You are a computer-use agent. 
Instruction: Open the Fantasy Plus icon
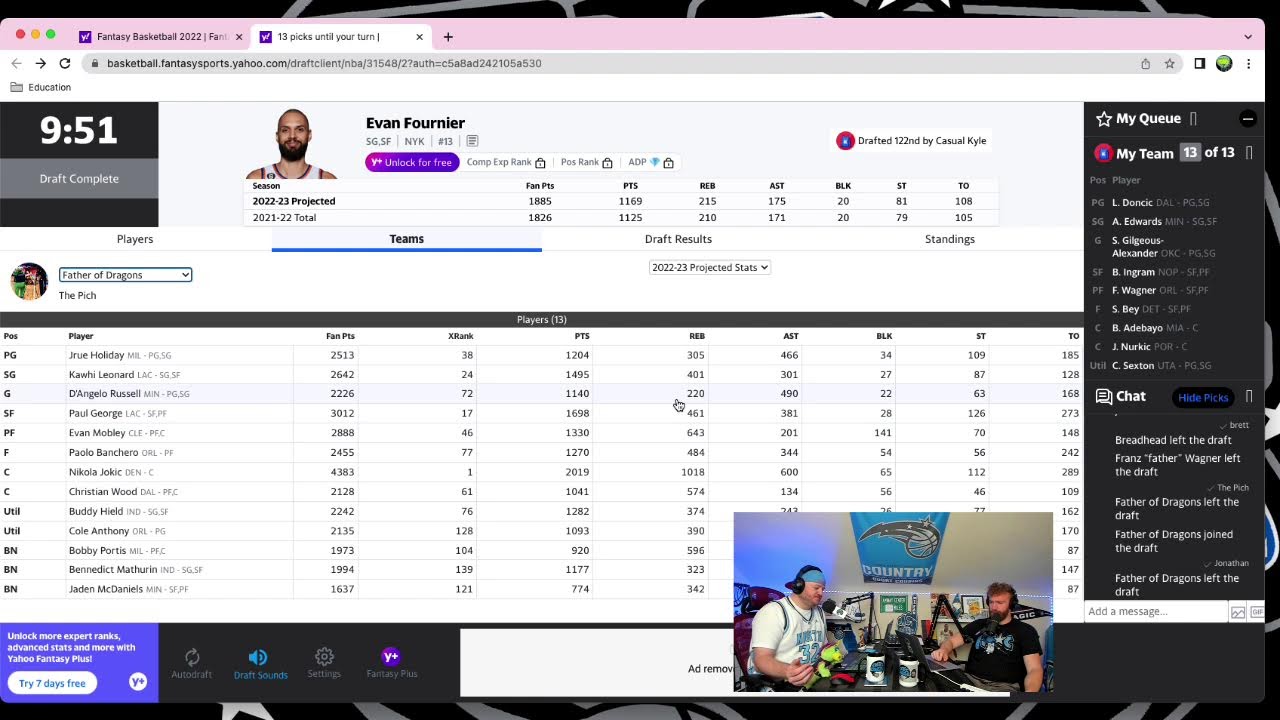(391, 657)
